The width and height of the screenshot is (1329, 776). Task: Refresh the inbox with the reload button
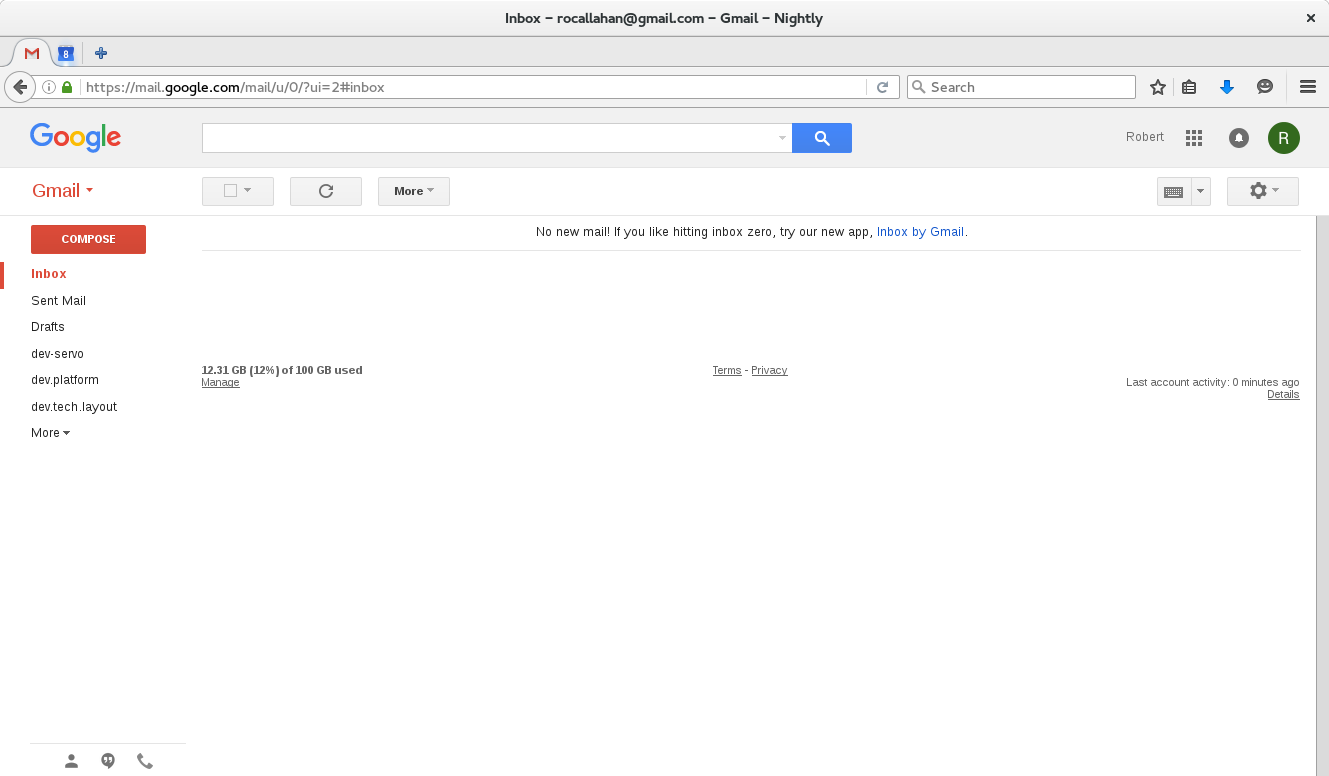(326, 191)
